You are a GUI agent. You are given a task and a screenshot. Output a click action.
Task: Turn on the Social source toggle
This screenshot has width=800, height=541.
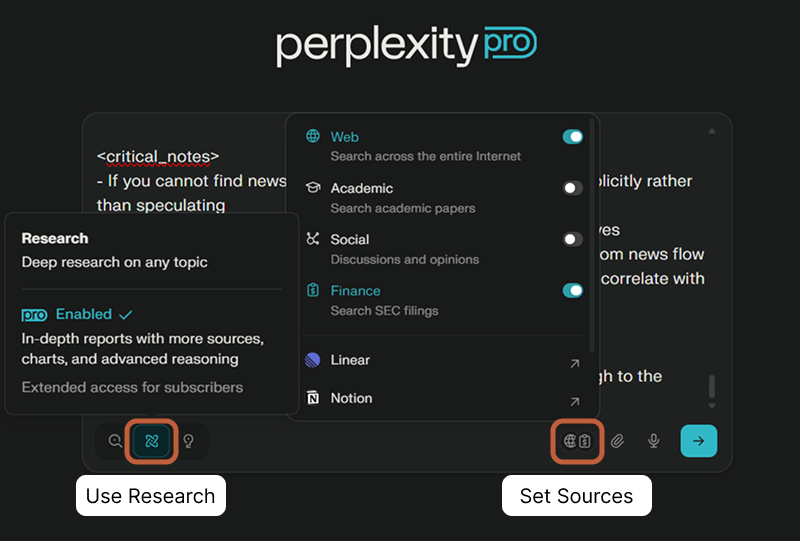tap(572, 239)
